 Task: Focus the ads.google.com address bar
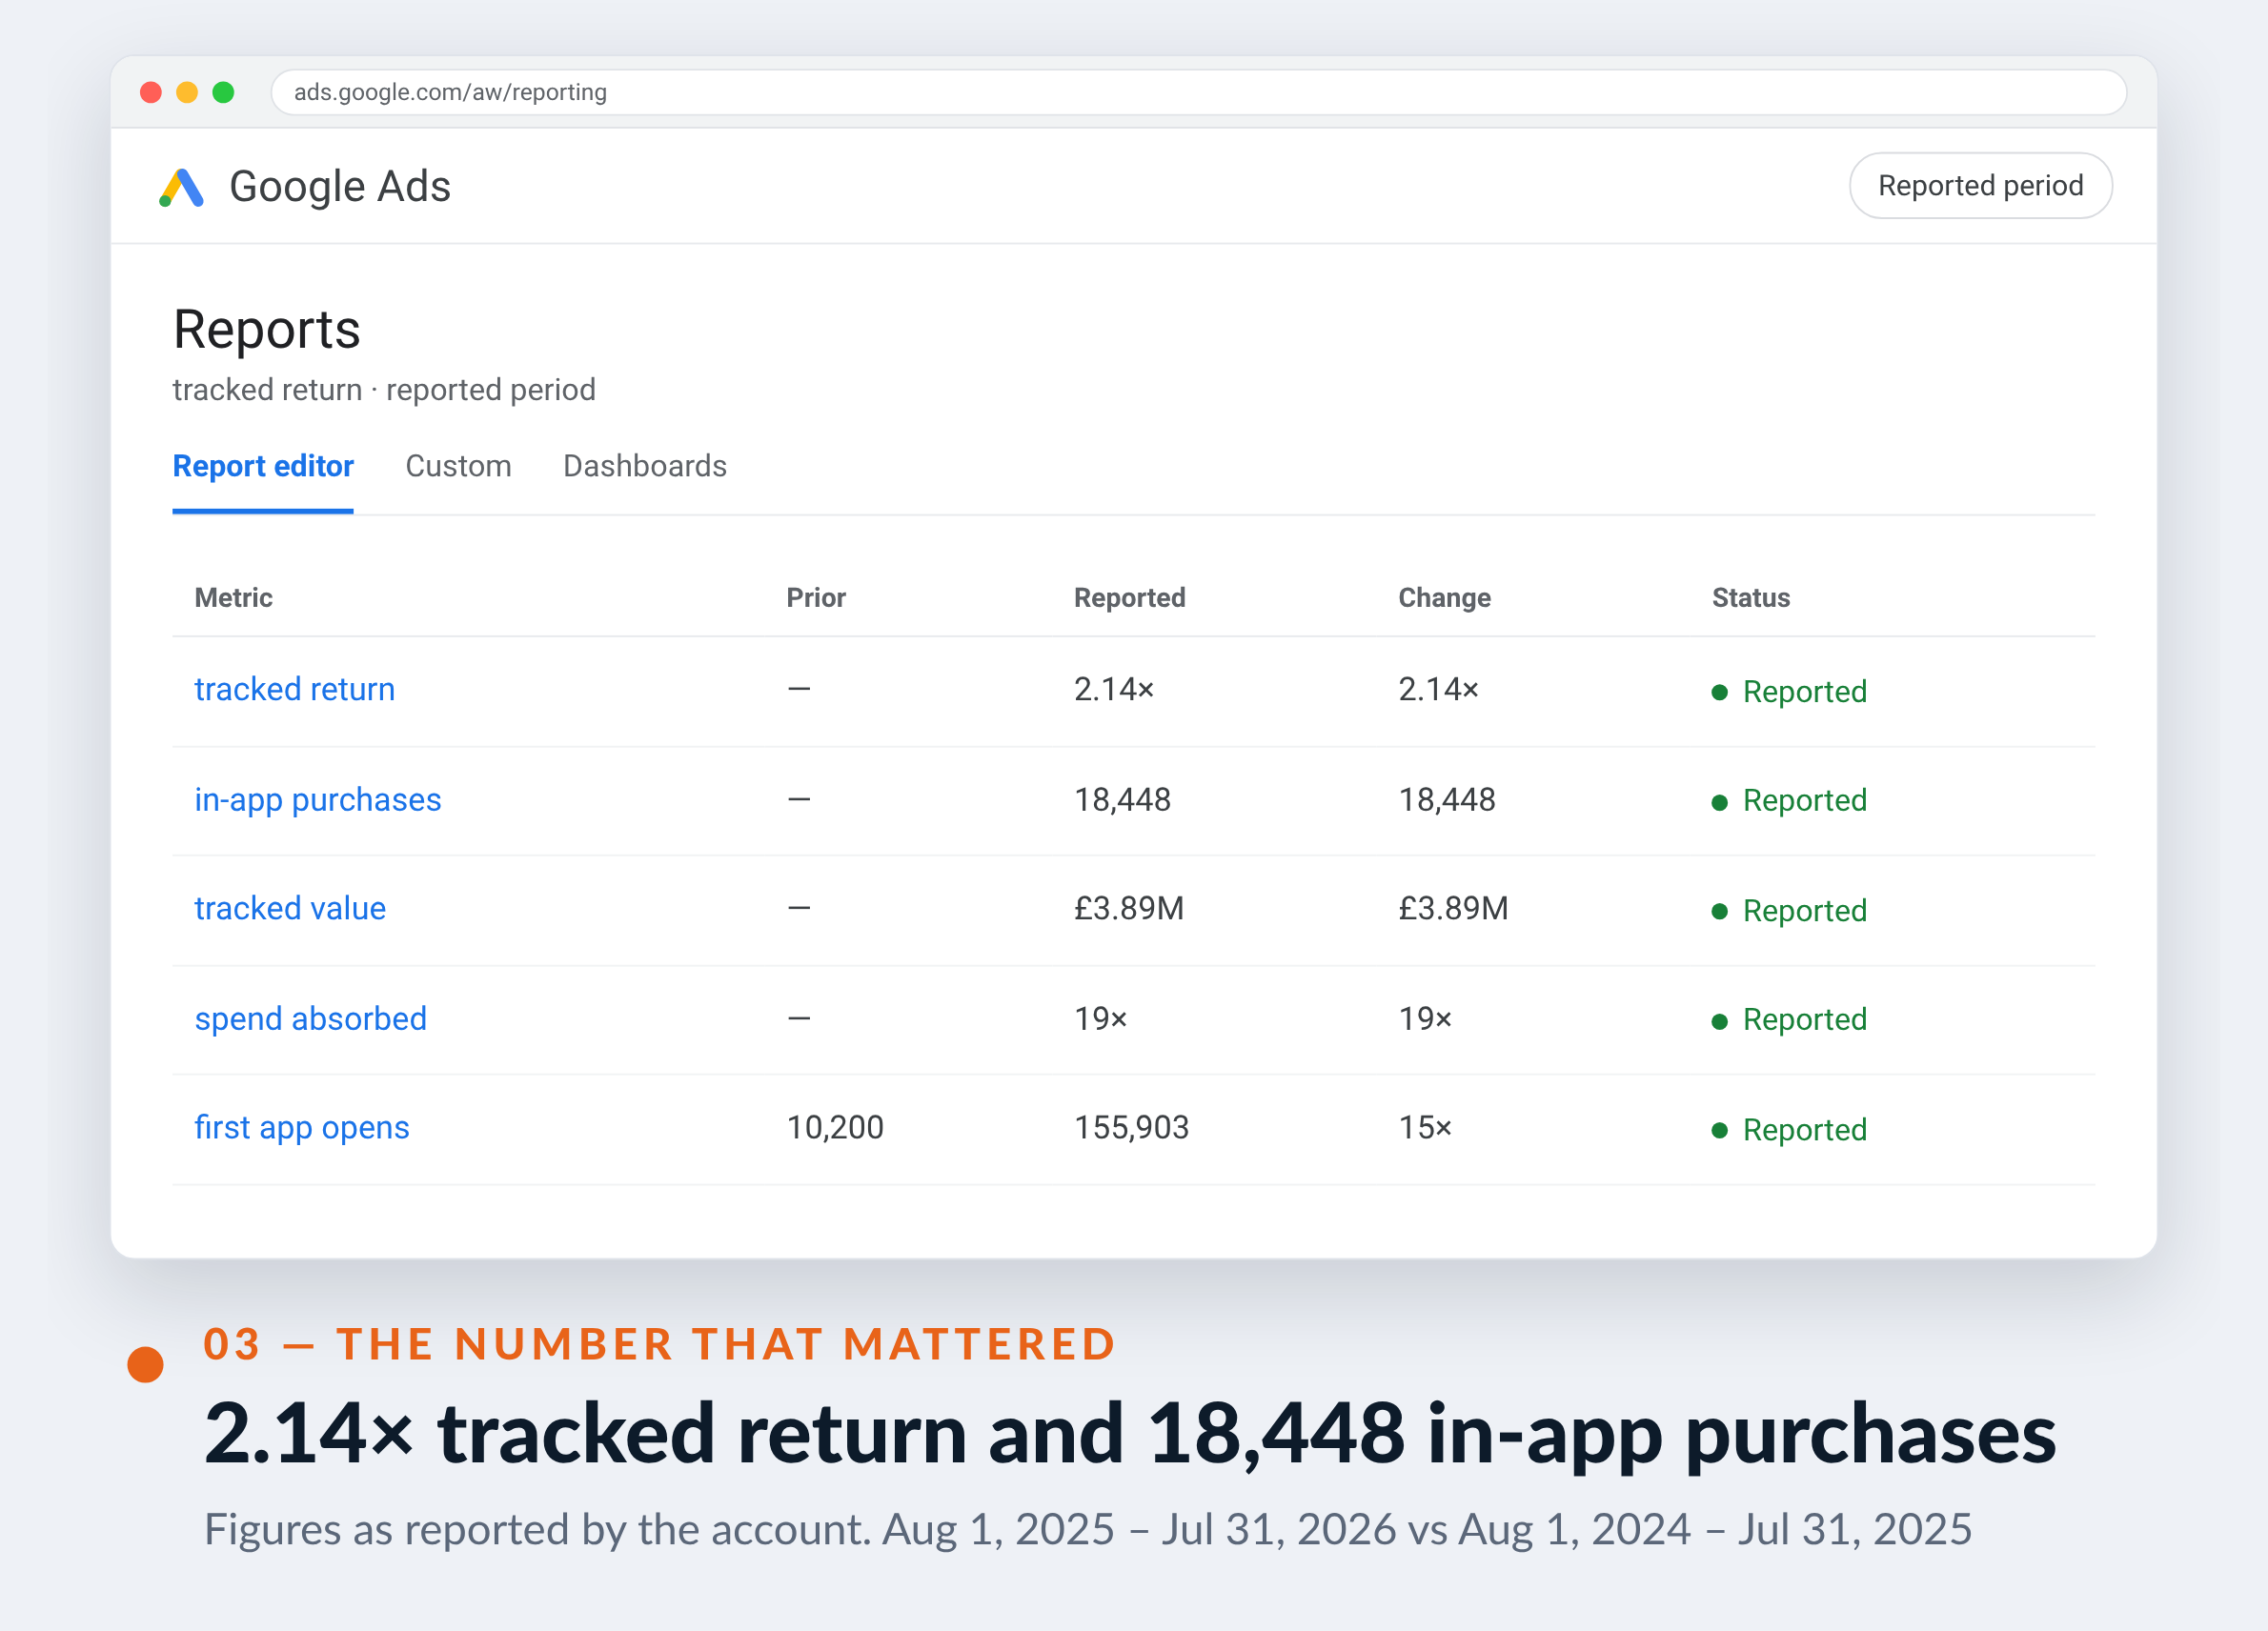1198,92
